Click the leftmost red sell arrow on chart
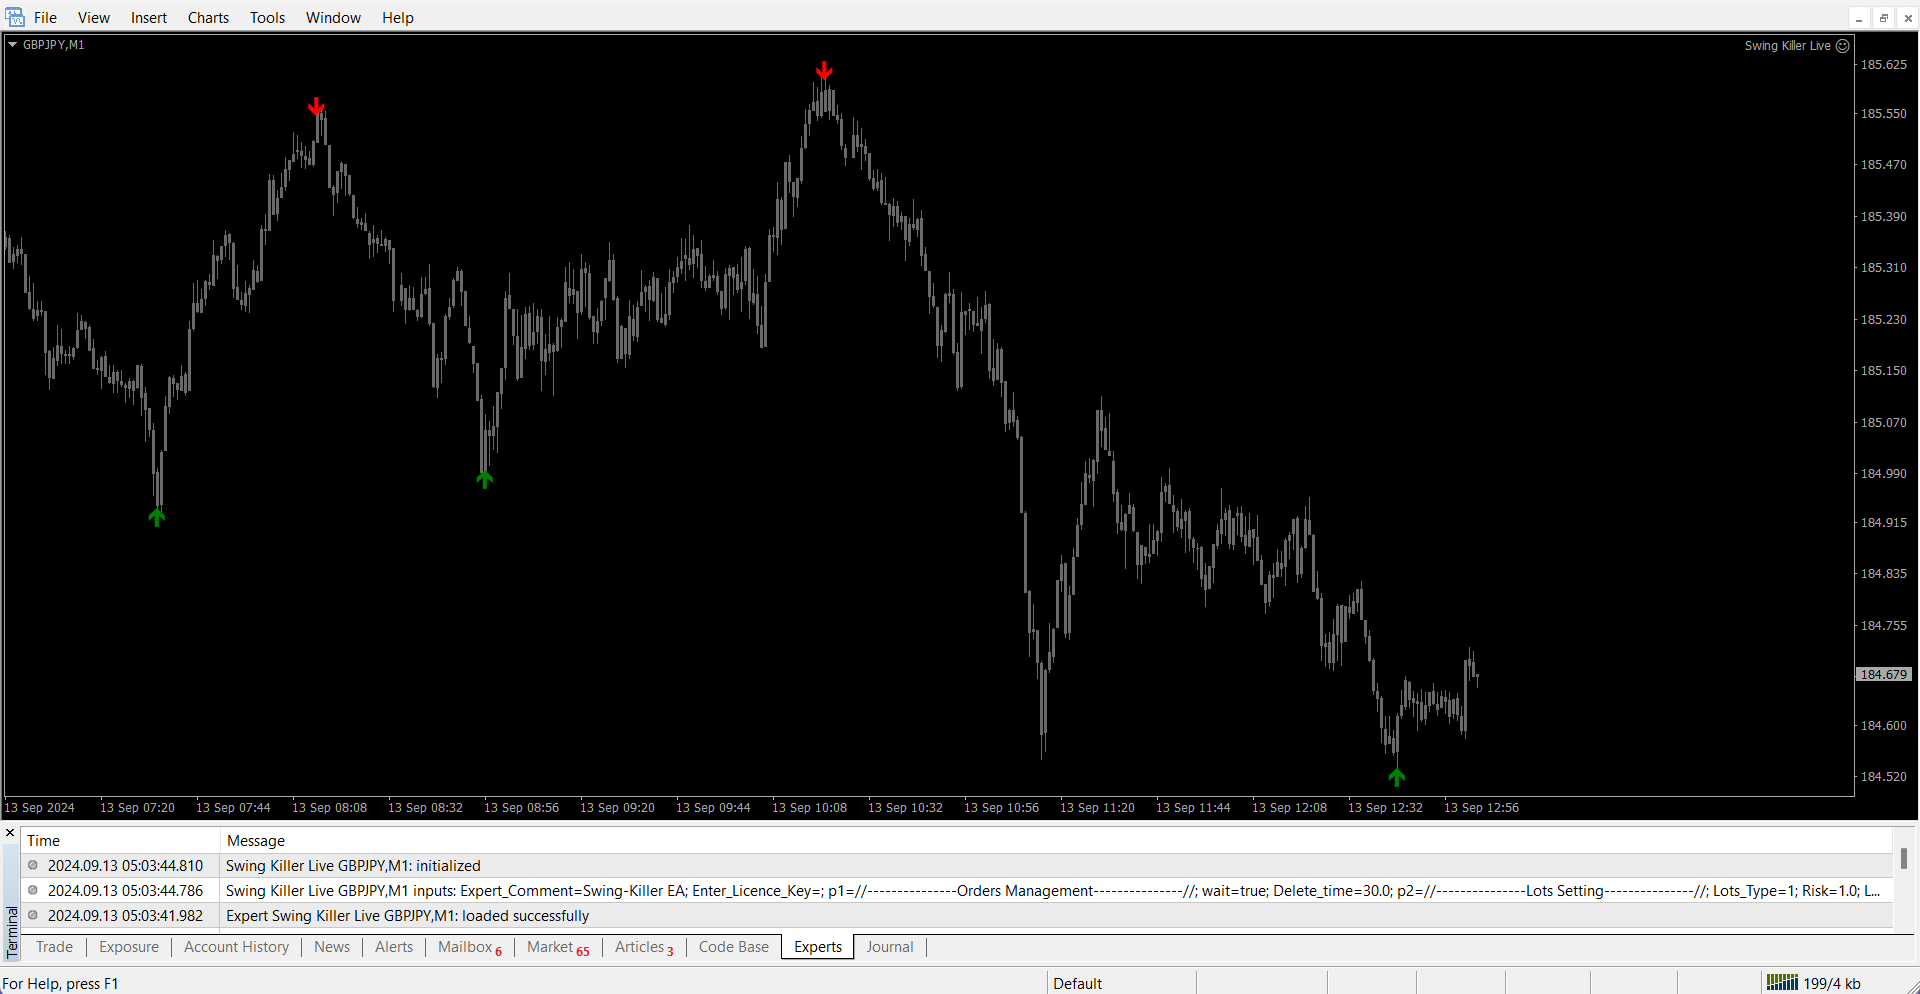 pyautogui.click(x=316, y=106)
